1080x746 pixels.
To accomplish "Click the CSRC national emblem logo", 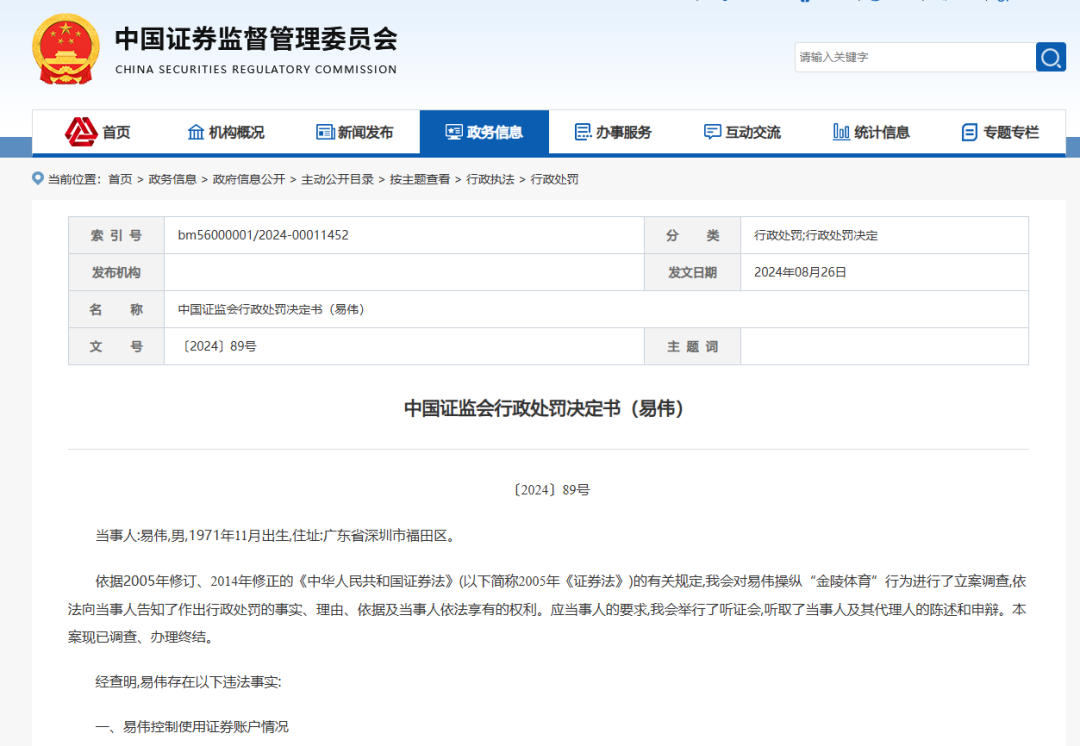I will (65, 49).
